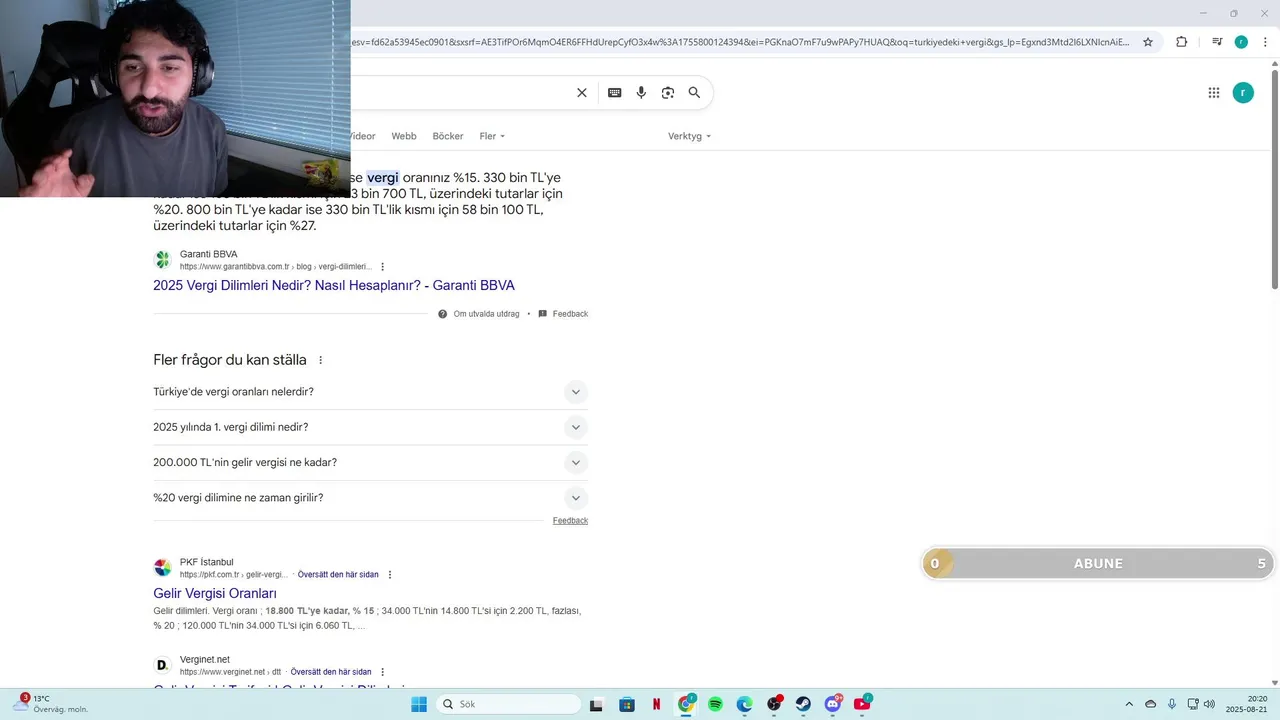The width and height of the screenshot is (1280, 720).
Task: Click 'Om utvalda utdrag' link
Action: (x=486, y=314)
